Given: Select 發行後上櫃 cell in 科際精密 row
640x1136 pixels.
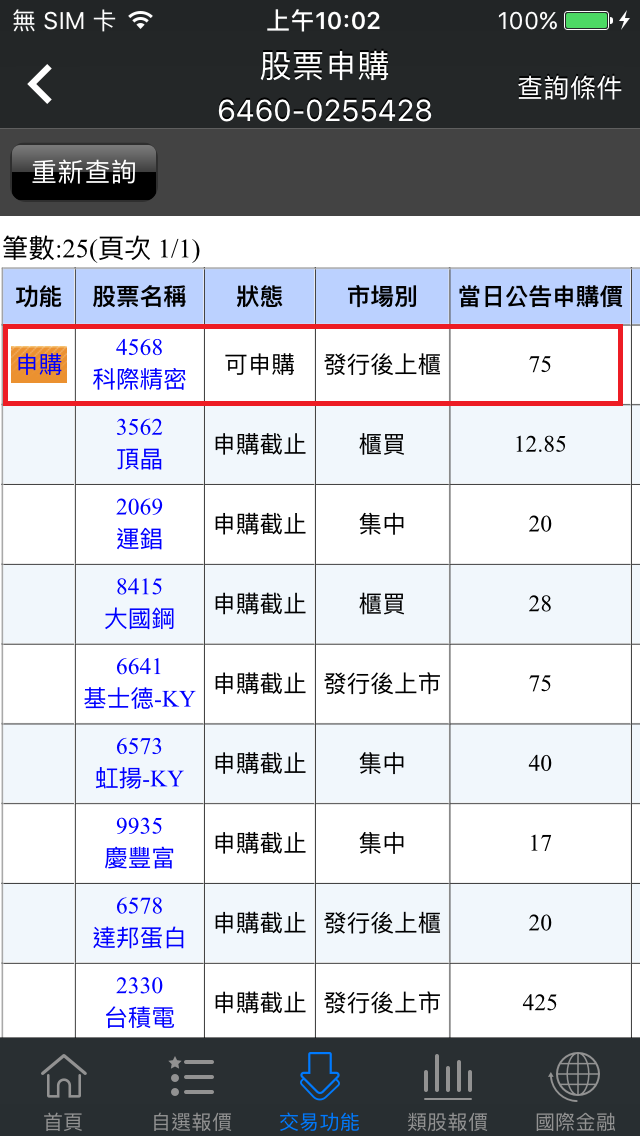Looking at the screenshot, I should (x=382, y=364).
